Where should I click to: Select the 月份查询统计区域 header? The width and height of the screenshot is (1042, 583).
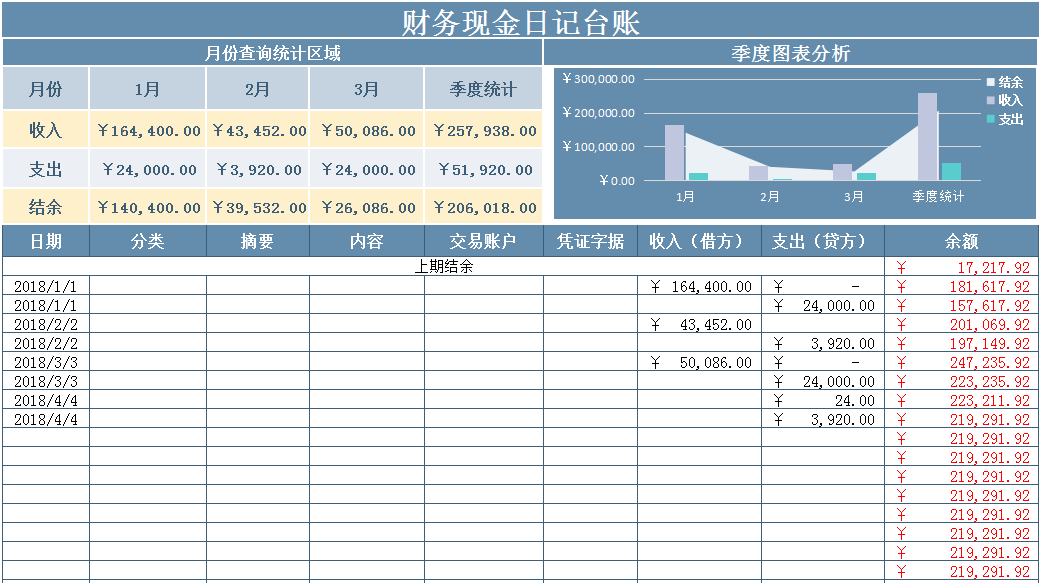[272, 53]
